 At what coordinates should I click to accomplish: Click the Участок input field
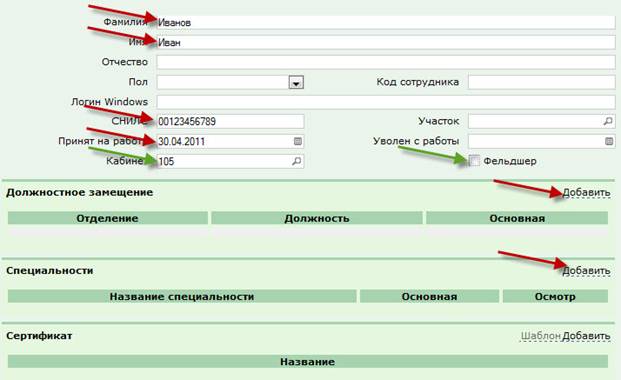click(x=541, y=121)
